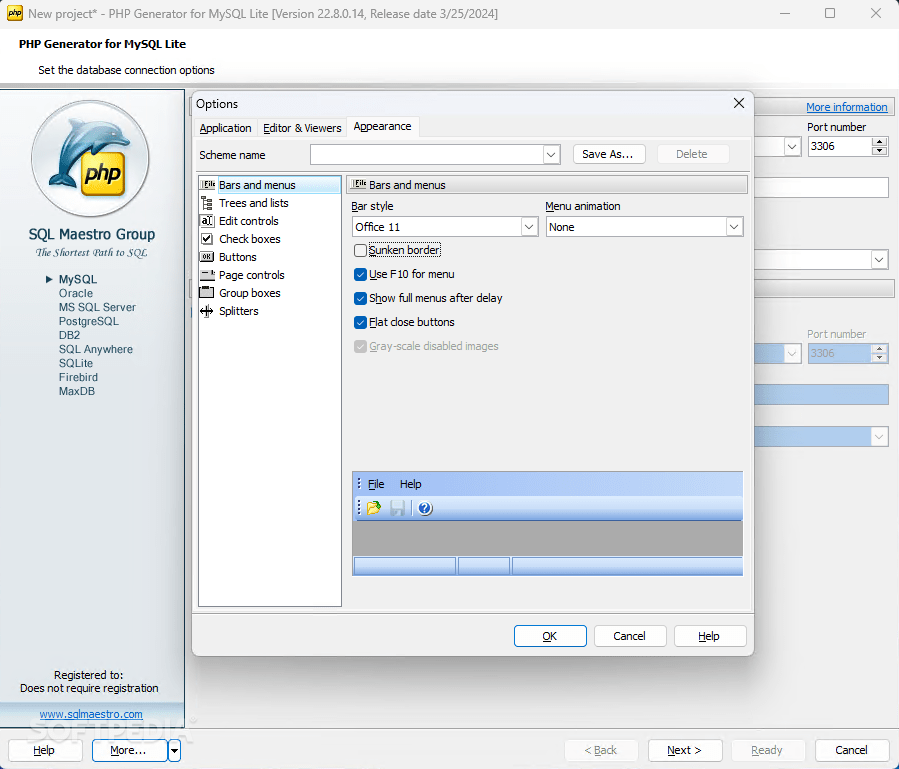Select Firebird in the product list
The image size is (899, 769).
point(79,377)
